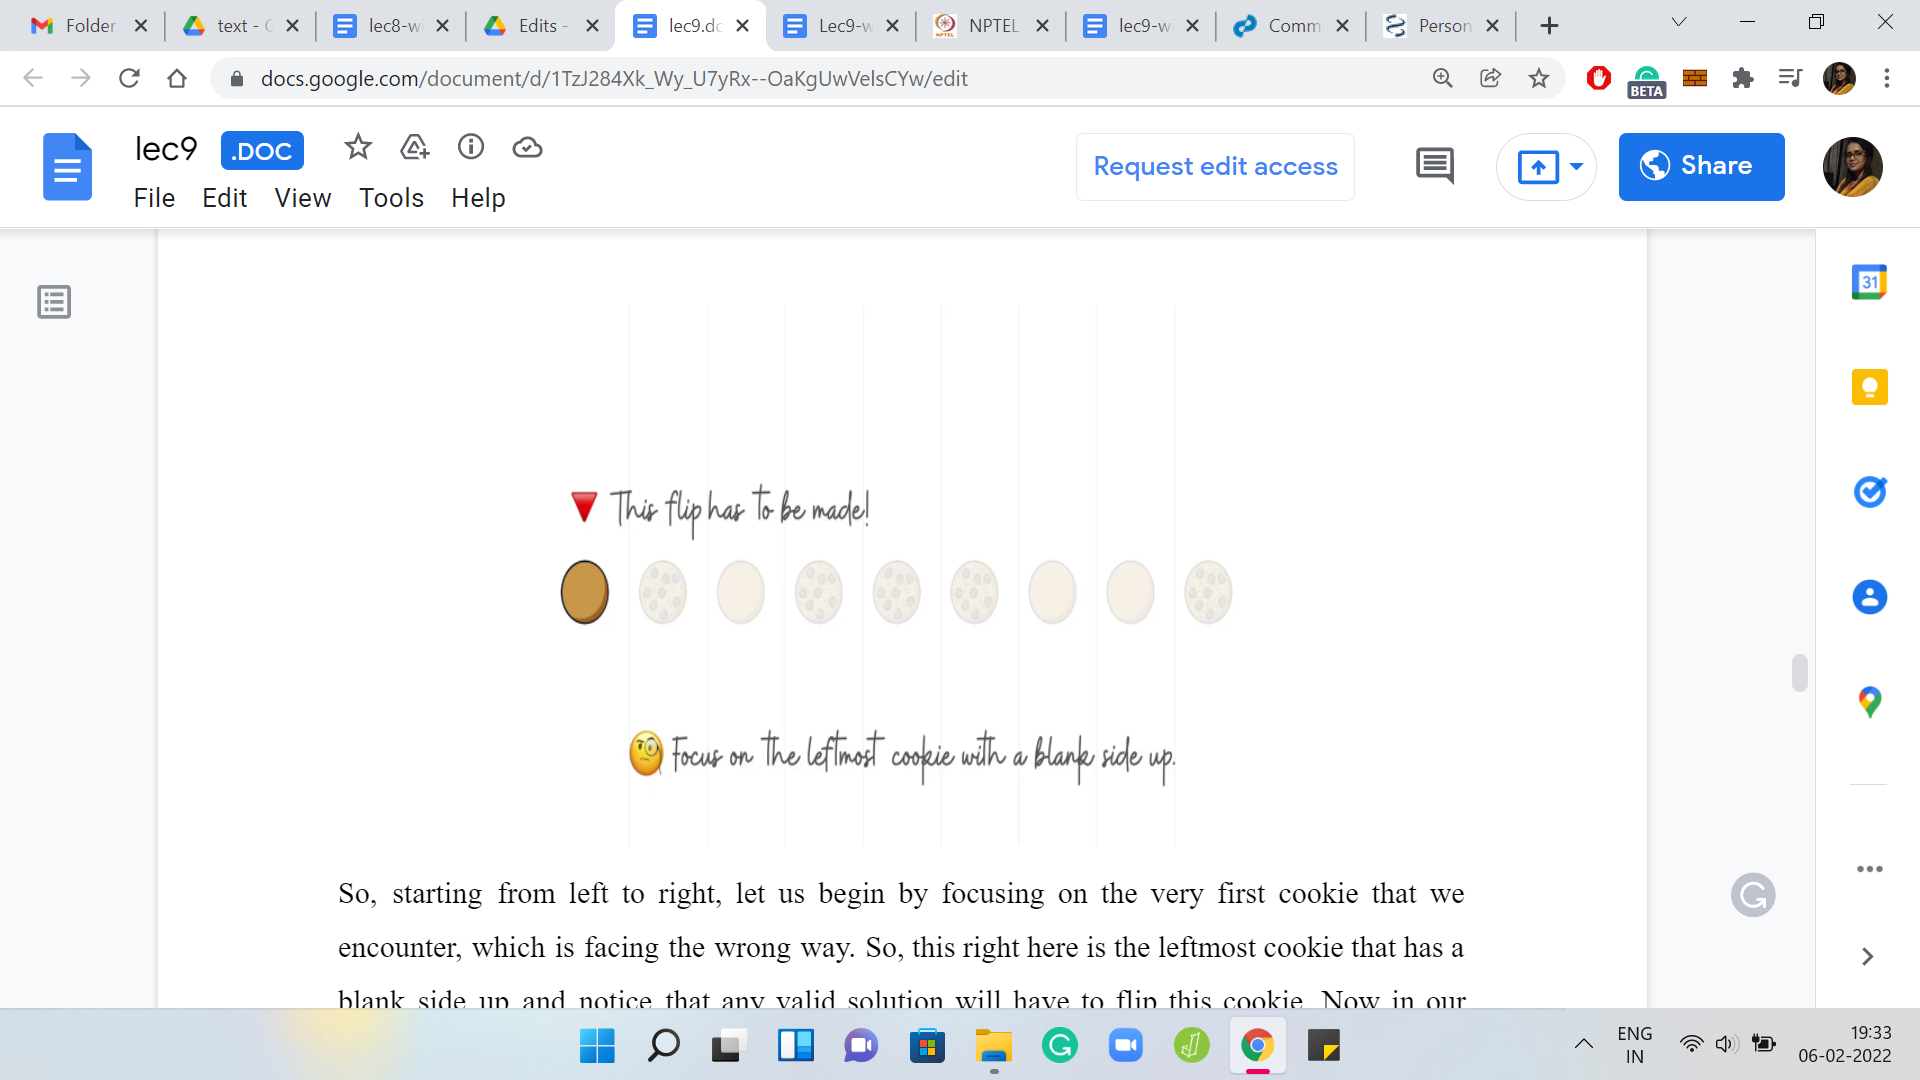Open Google Calendar side panel
1920x1080 pixels.
click(x=1869, y=283)
